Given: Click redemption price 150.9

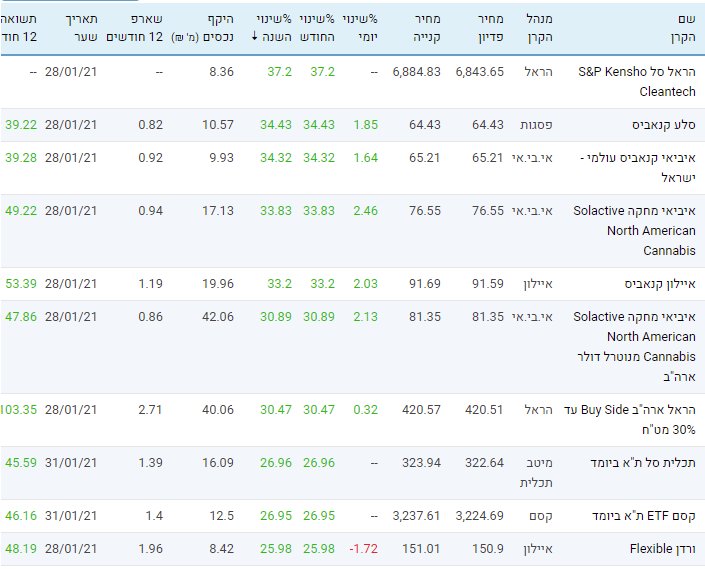Looking at the screenshot, I should pos(488,549).
